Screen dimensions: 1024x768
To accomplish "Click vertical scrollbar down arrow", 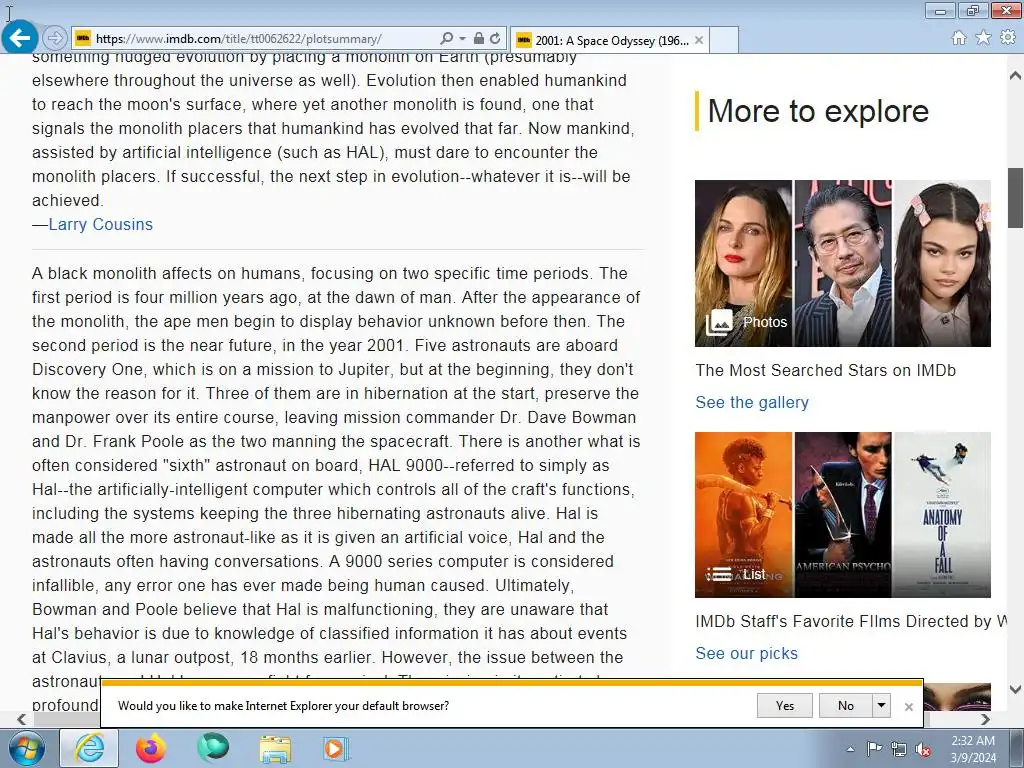I will [1015, 689].
